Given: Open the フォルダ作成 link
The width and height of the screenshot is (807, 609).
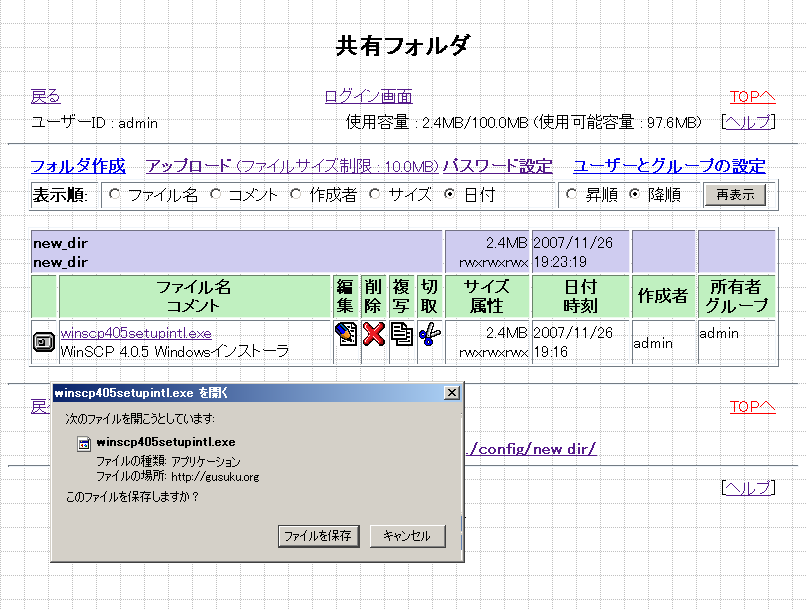Looking at the screenshot, I should 78,166.
